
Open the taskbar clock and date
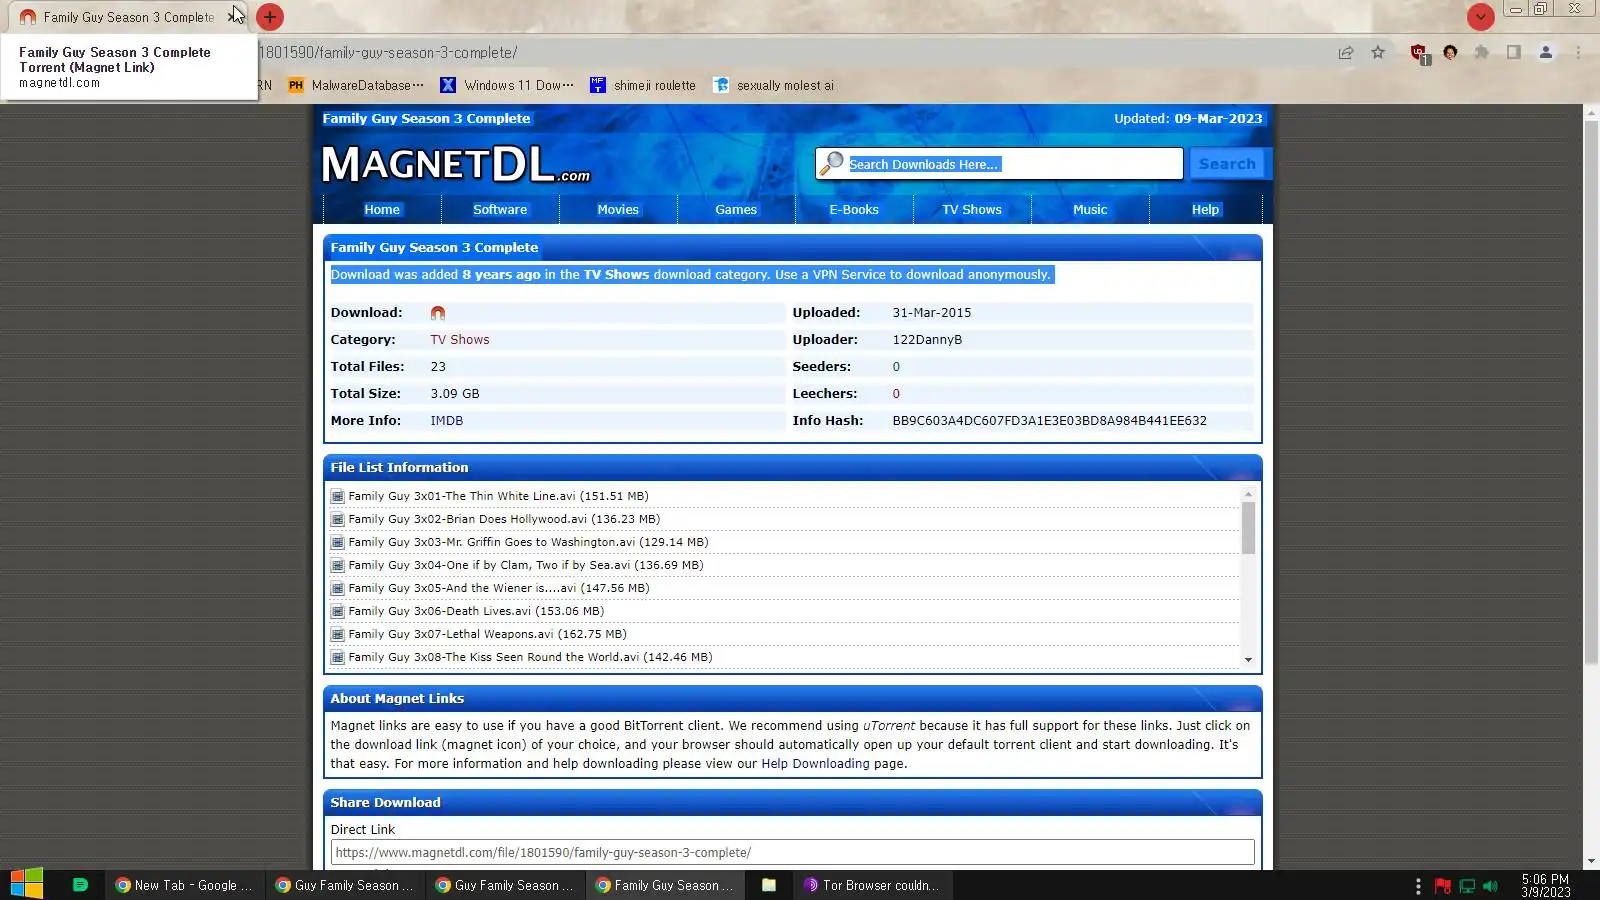pos(1546,886)
